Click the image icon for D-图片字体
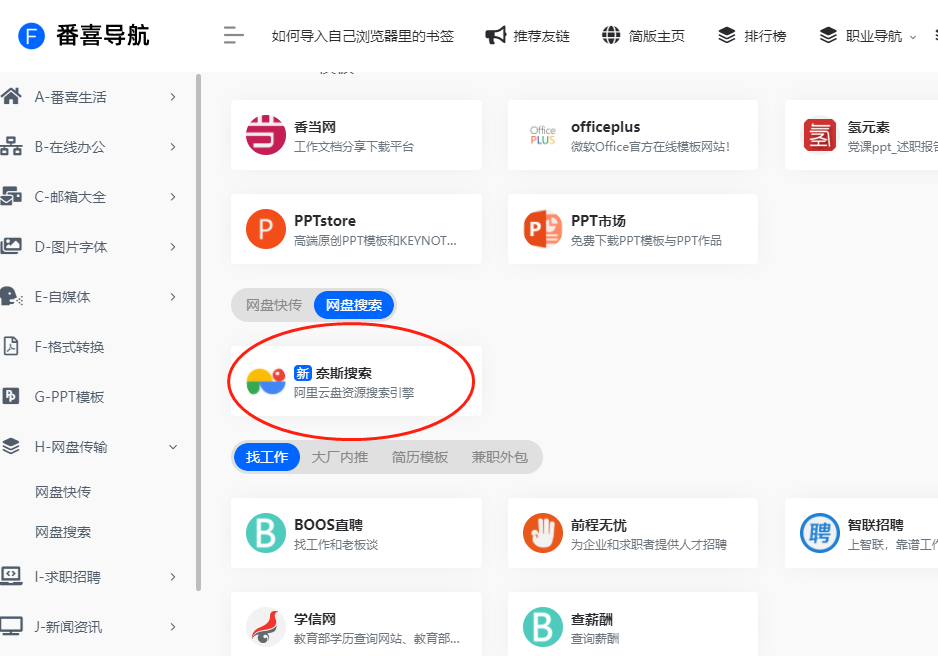This screenshot has width=938, height=656. coord(11,246)
